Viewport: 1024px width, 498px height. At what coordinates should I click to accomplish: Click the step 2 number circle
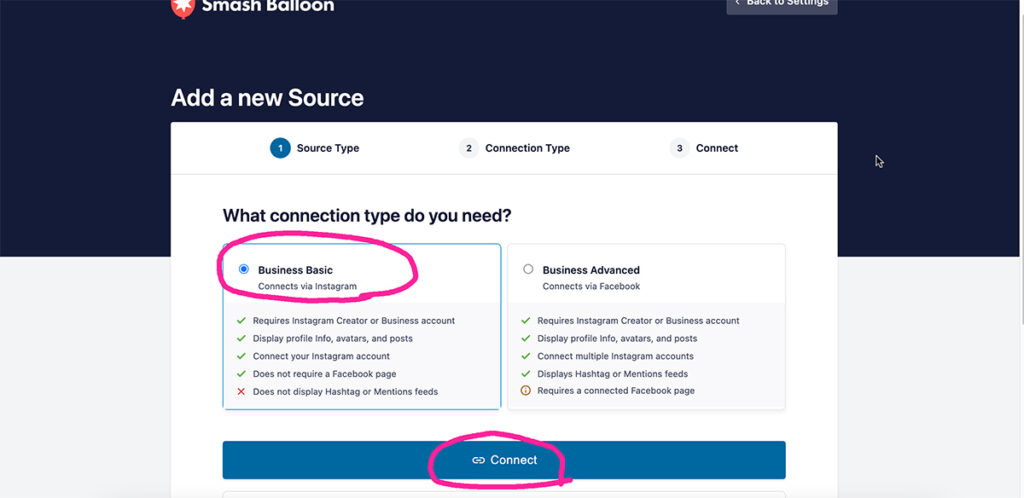tap(468, 148)
